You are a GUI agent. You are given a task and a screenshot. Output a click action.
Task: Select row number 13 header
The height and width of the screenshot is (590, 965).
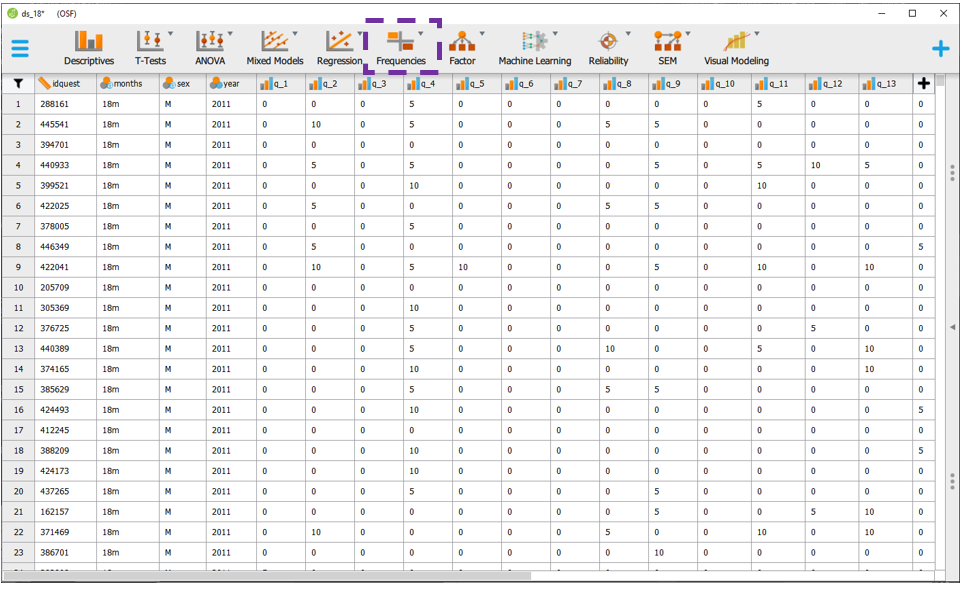18,348
